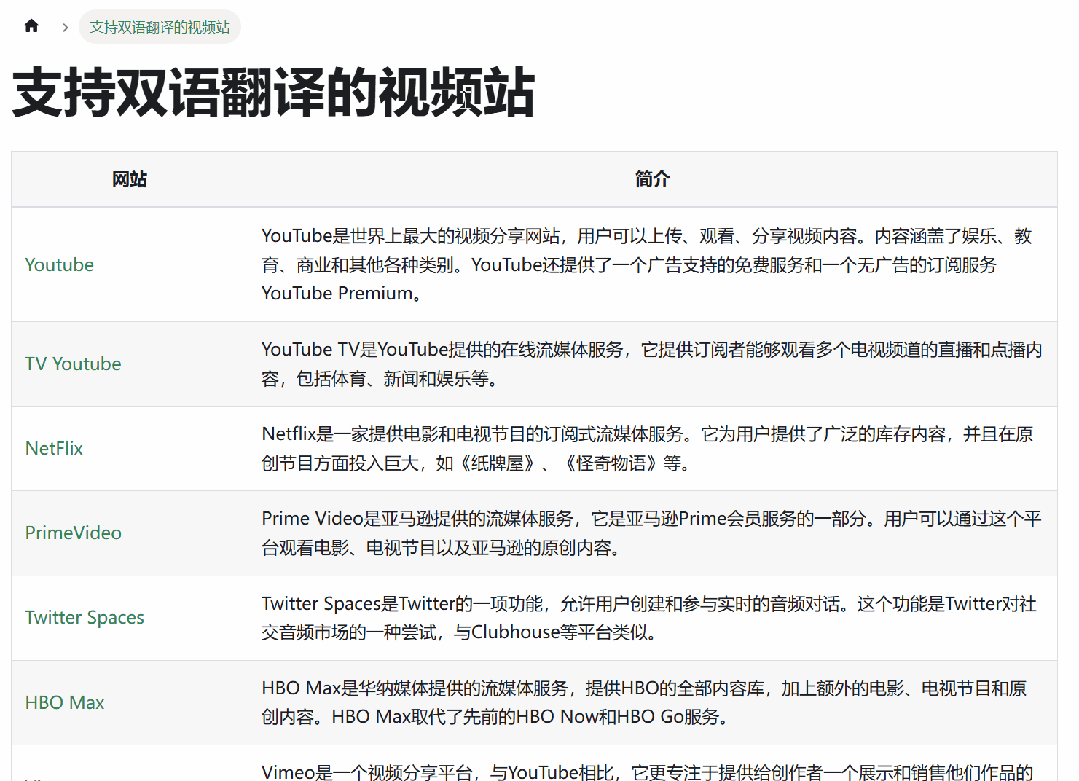The image size is (1079, 781).
Task: Open the TV Youtube link
Action: click(x=73, y=363)
